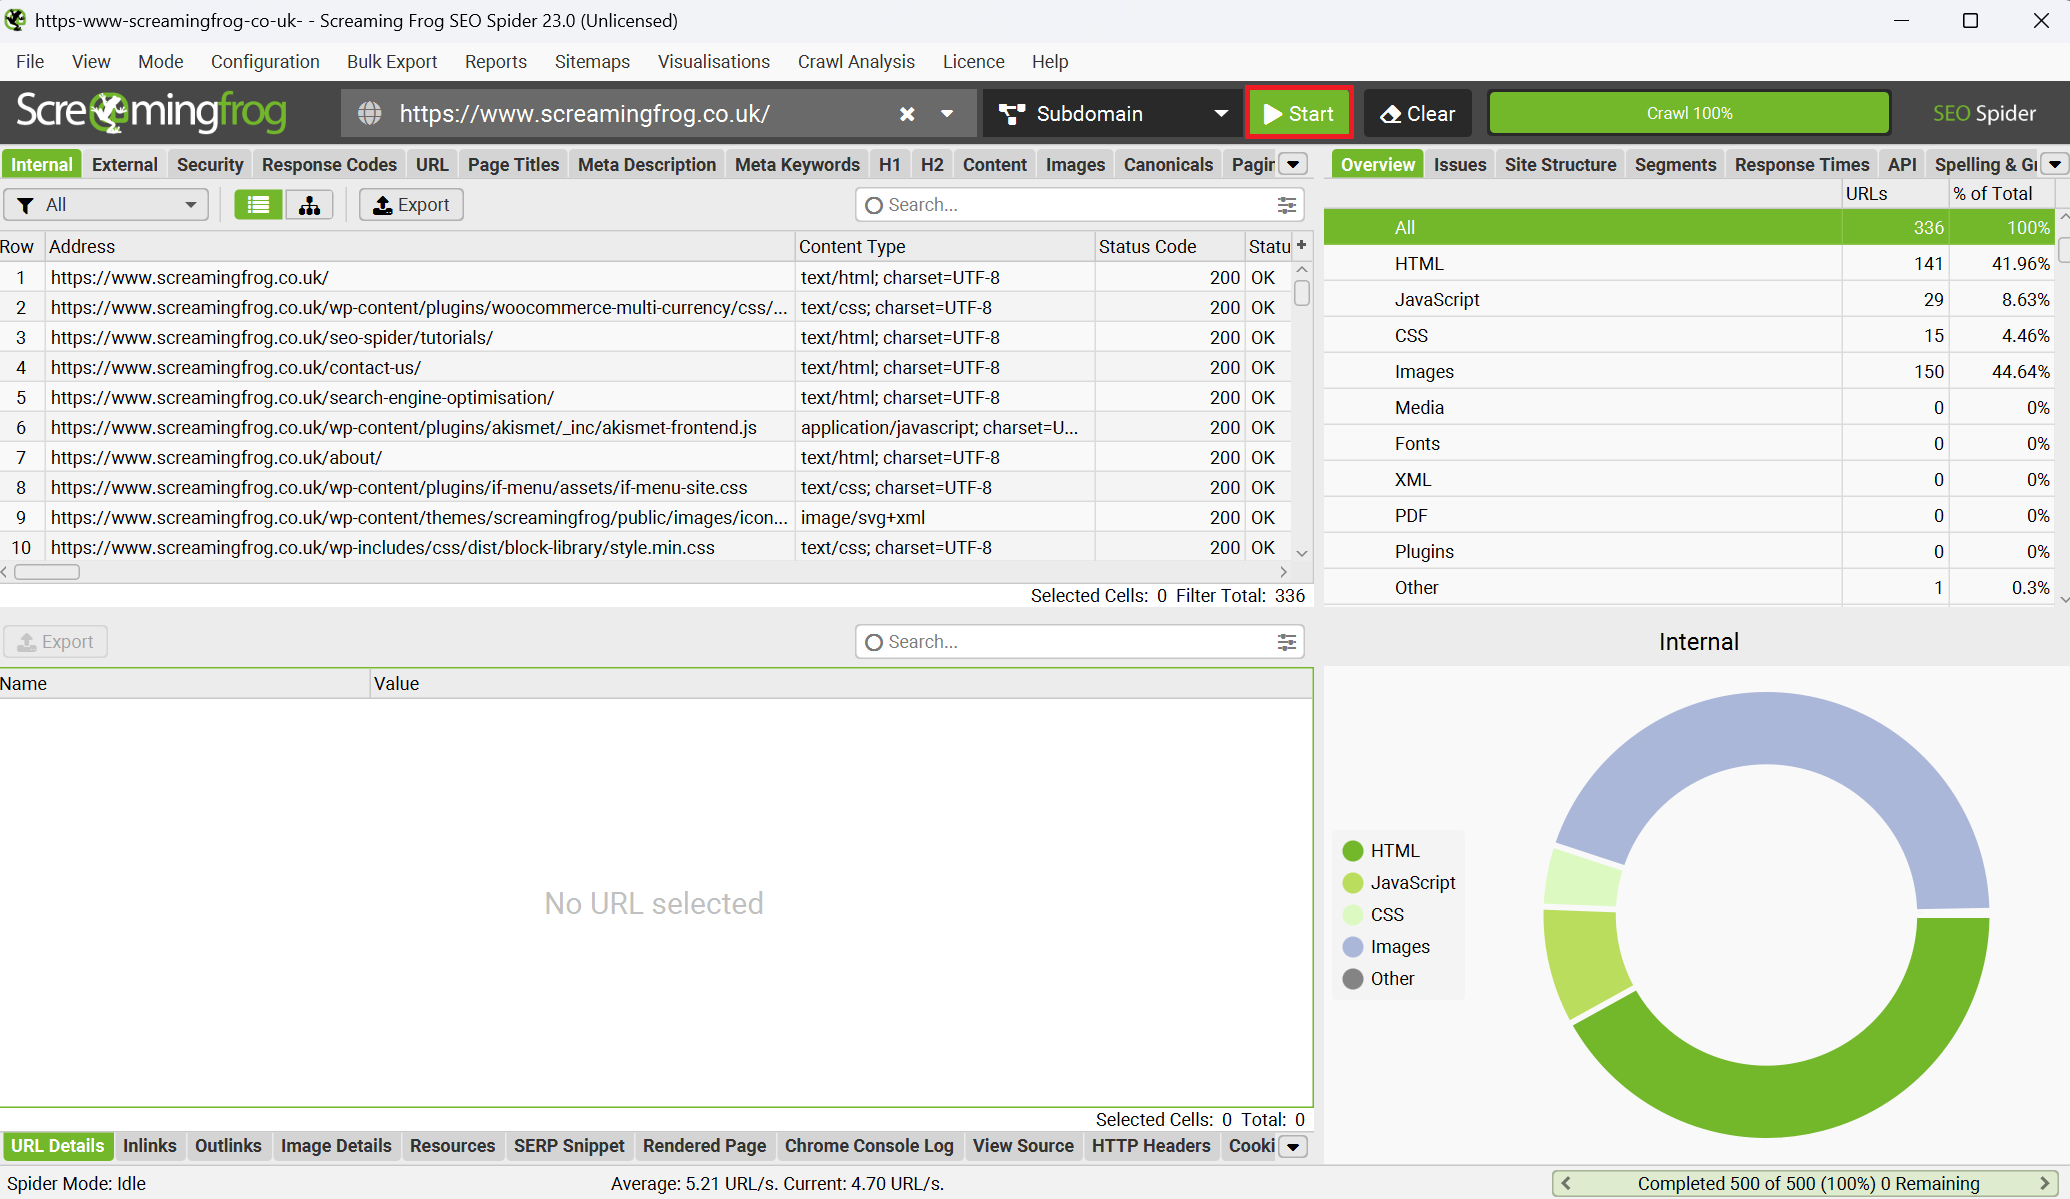
Task: Select the JavaScript row in Overview
Action: pyautogui.click(x=1436, y=300)
